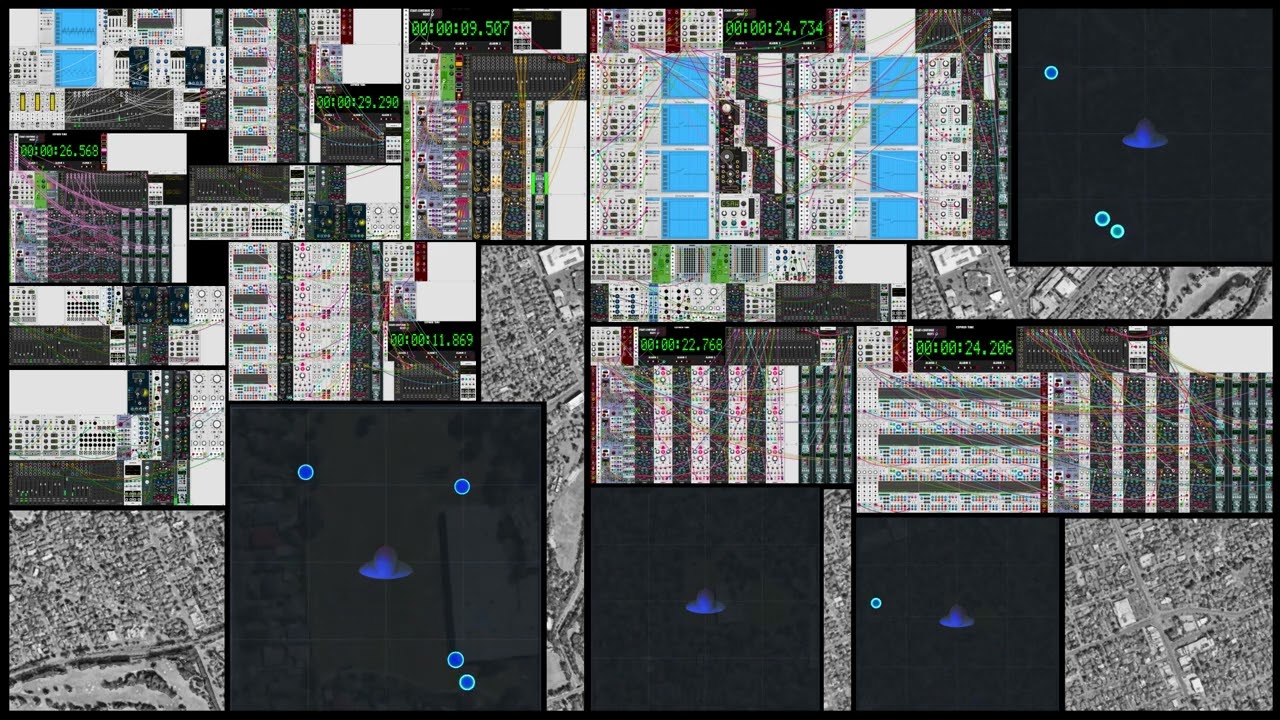The width and height of the screenshot is (1280, 720).
Task: Select the blue cone in the upper-right dark panel
Action: [x=1145, y=136]
